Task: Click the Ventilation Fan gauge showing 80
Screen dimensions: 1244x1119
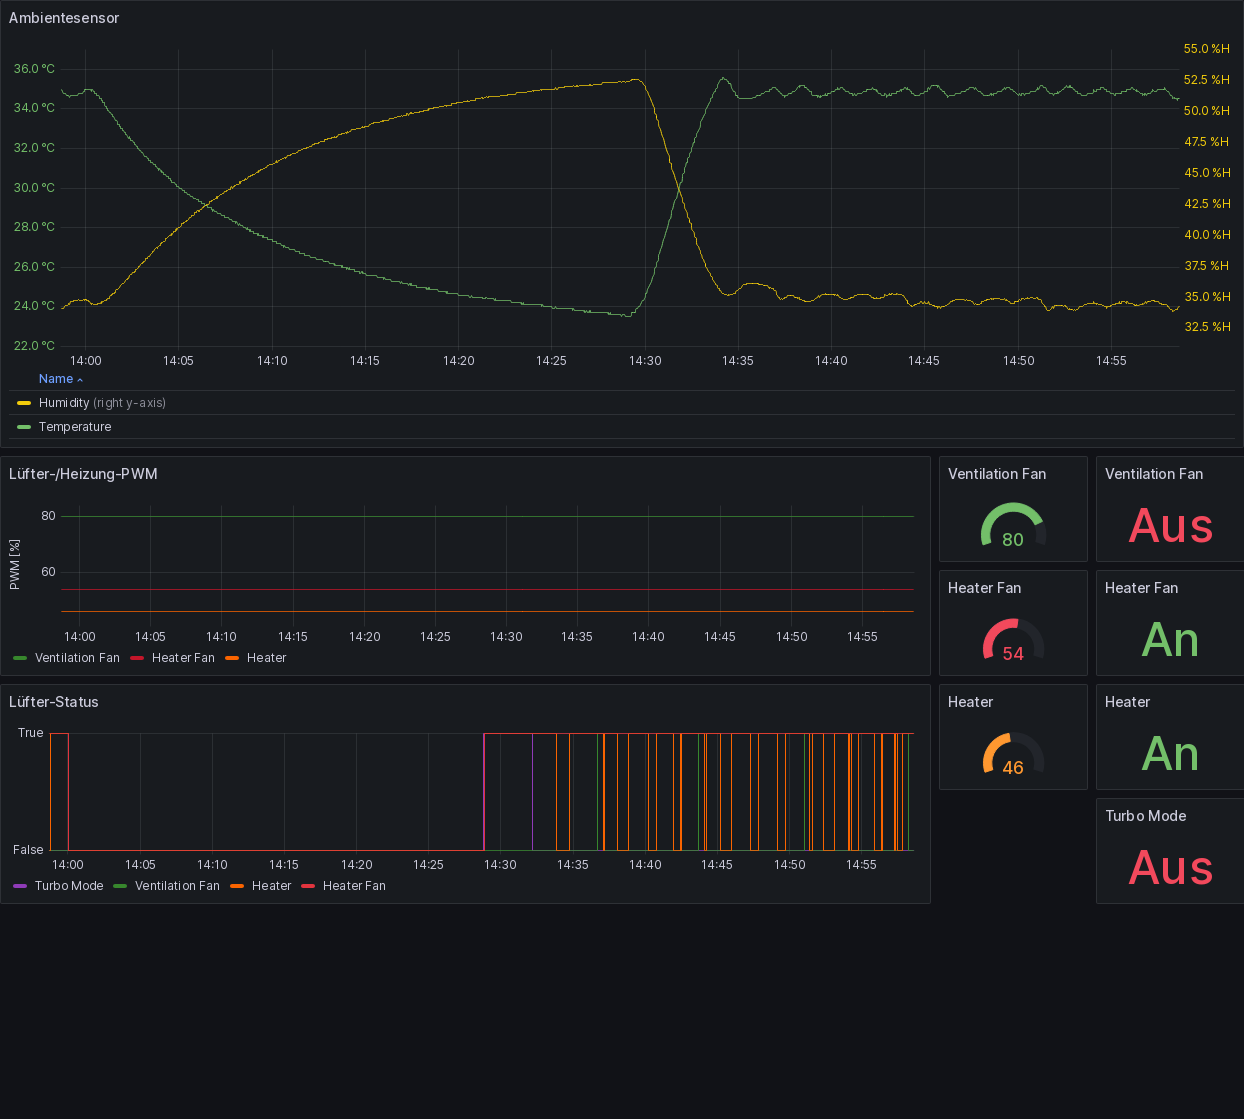Action: pos(1012,525)
